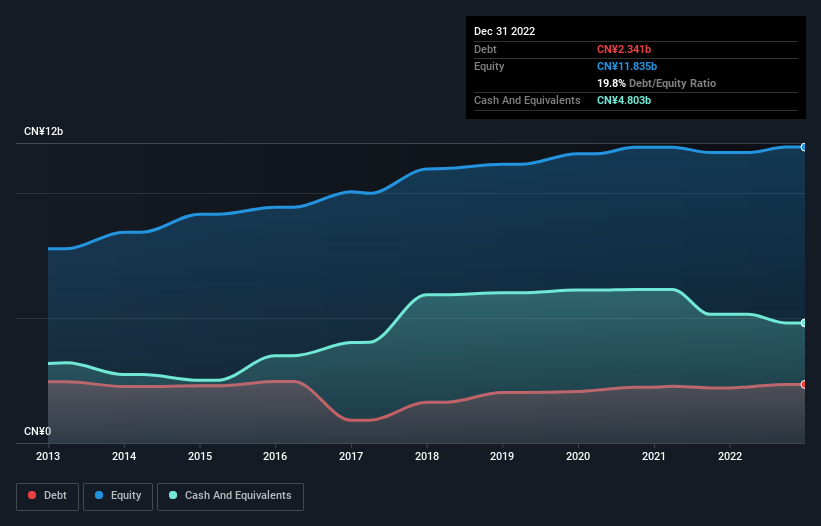This screenshot has height=526, width=821.
Task: Click the CN¥11.835b equity value in tooltip
Action: [x=627, y=66]
